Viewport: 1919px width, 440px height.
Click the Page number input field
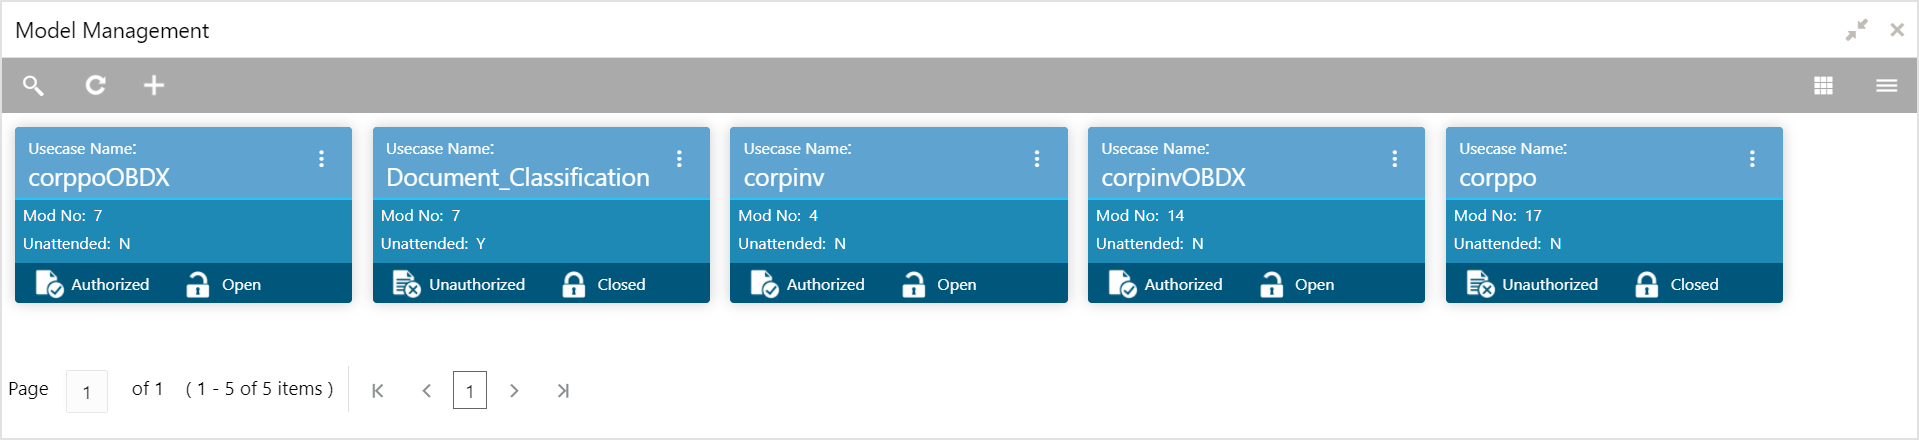(x=87, y=391)
